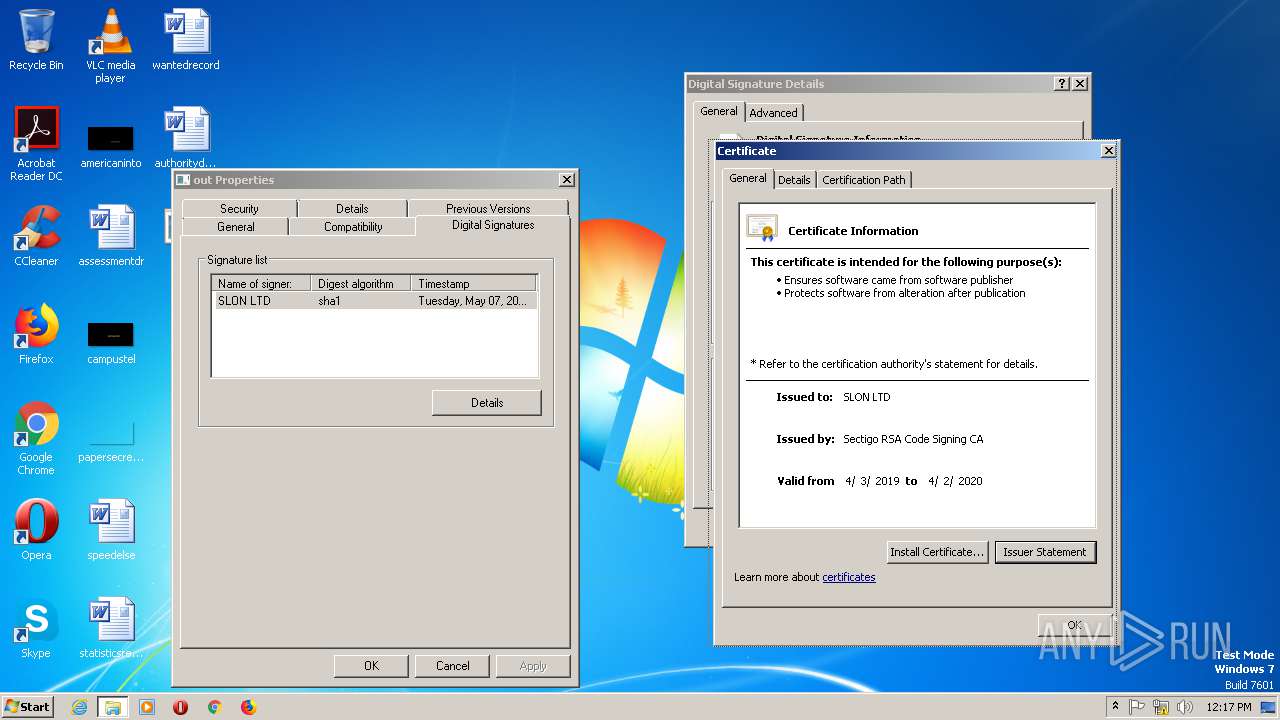Select the papersecre desktop file
This screenshot has height=720, width=1280.
[x=111, y=440]
